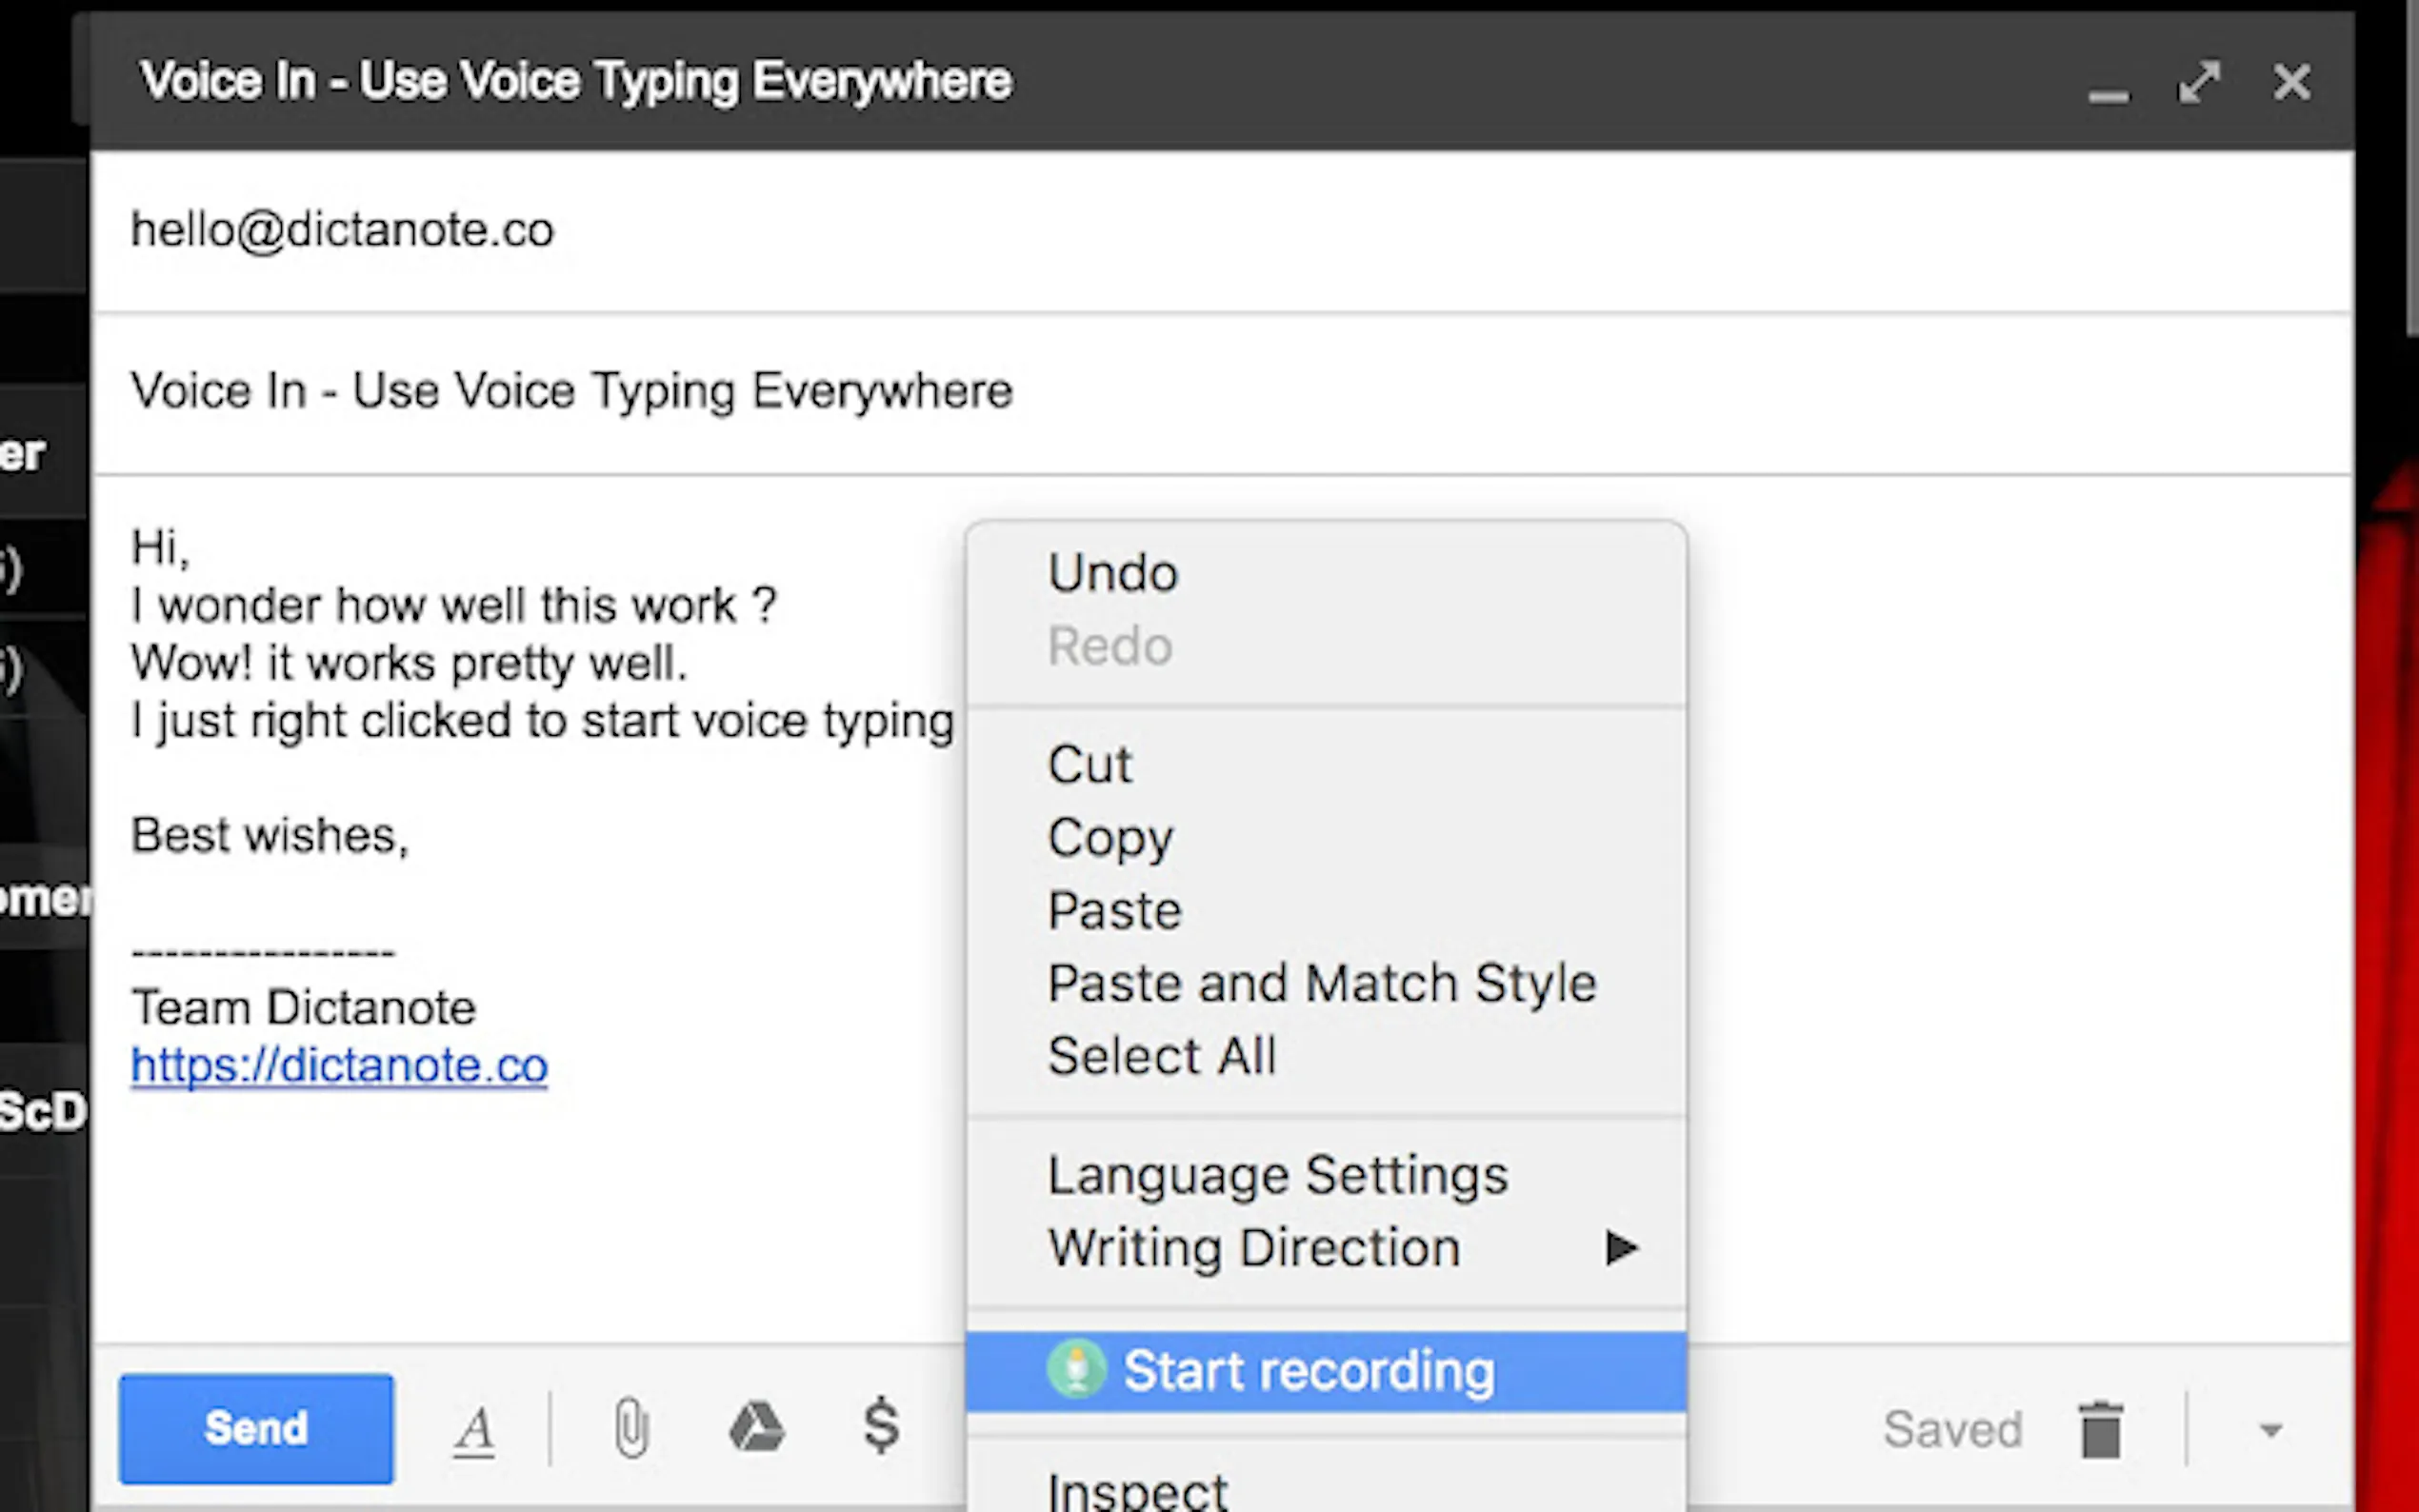Expand the Writing Direction submenu arrow
Image resolution: width=2419 pixels, height=1512 pixels.
tap(1621, 1248)
